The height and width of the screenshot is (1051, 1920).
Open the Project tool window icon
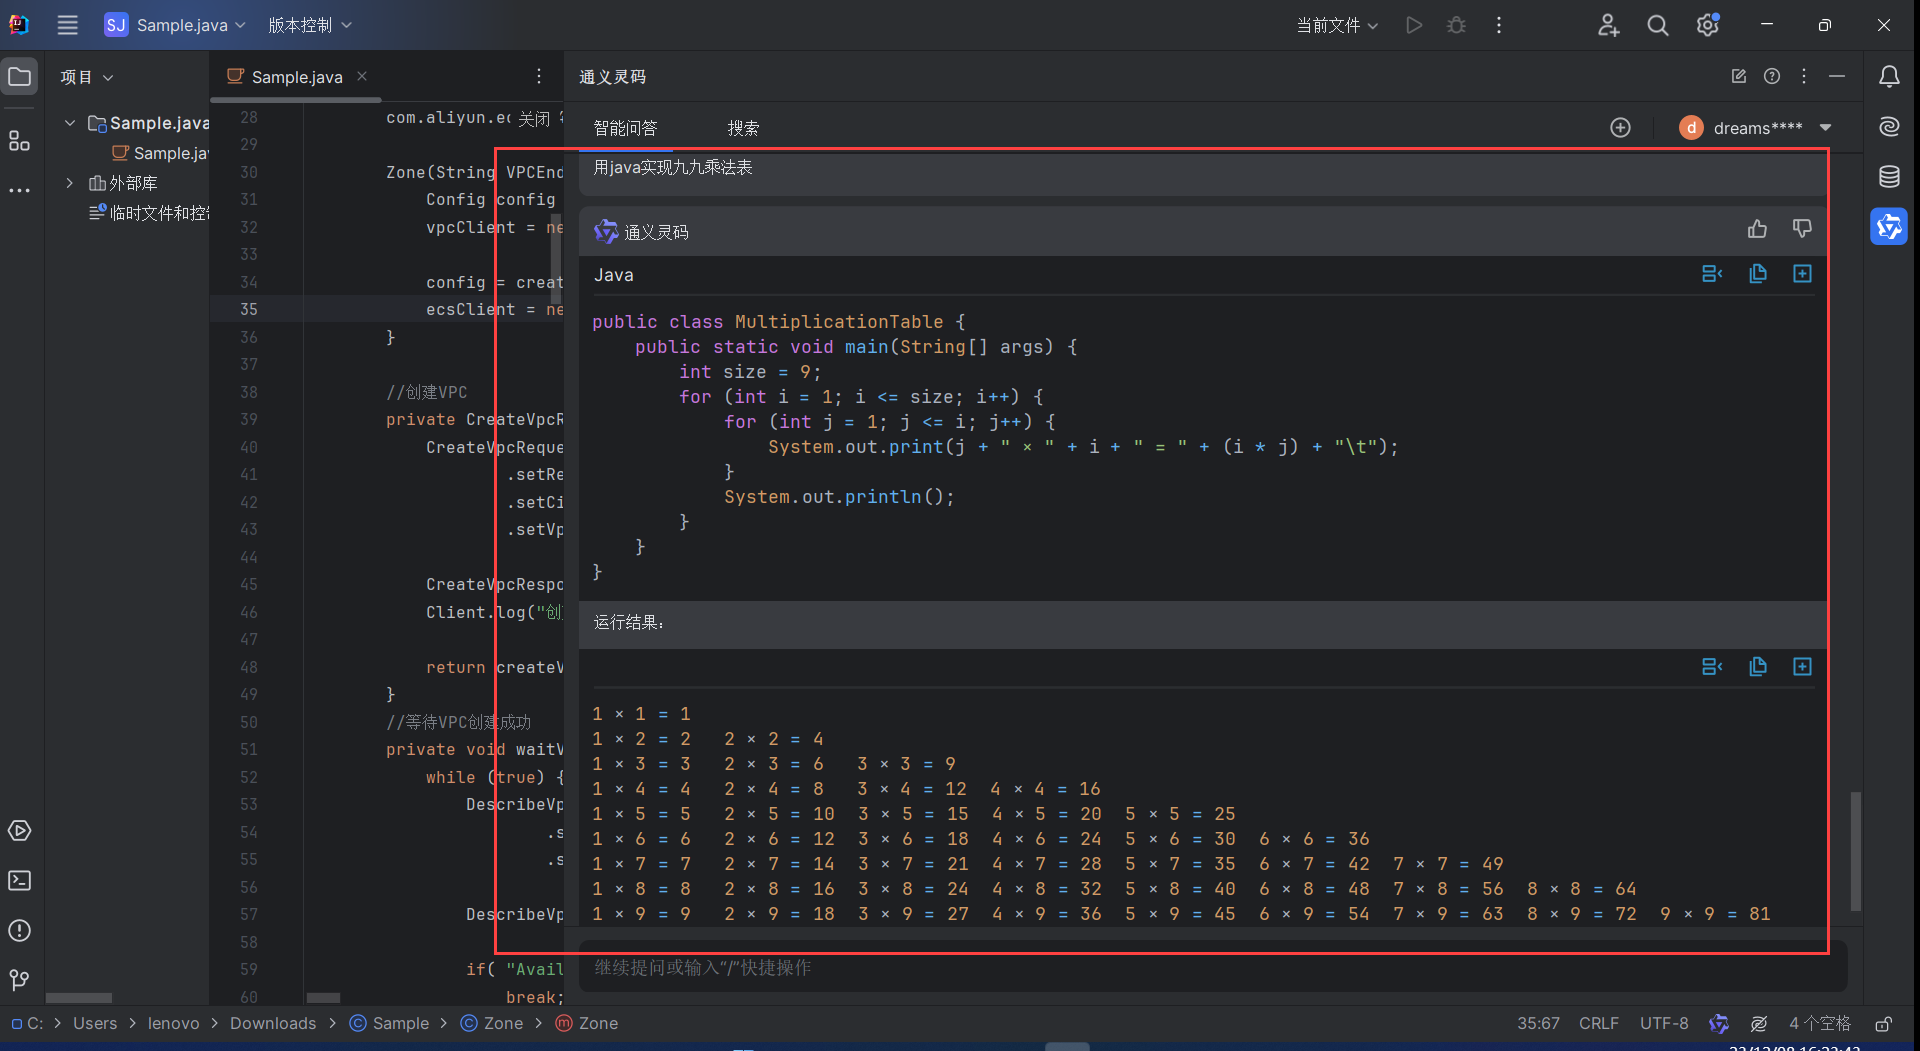(19, 77)
